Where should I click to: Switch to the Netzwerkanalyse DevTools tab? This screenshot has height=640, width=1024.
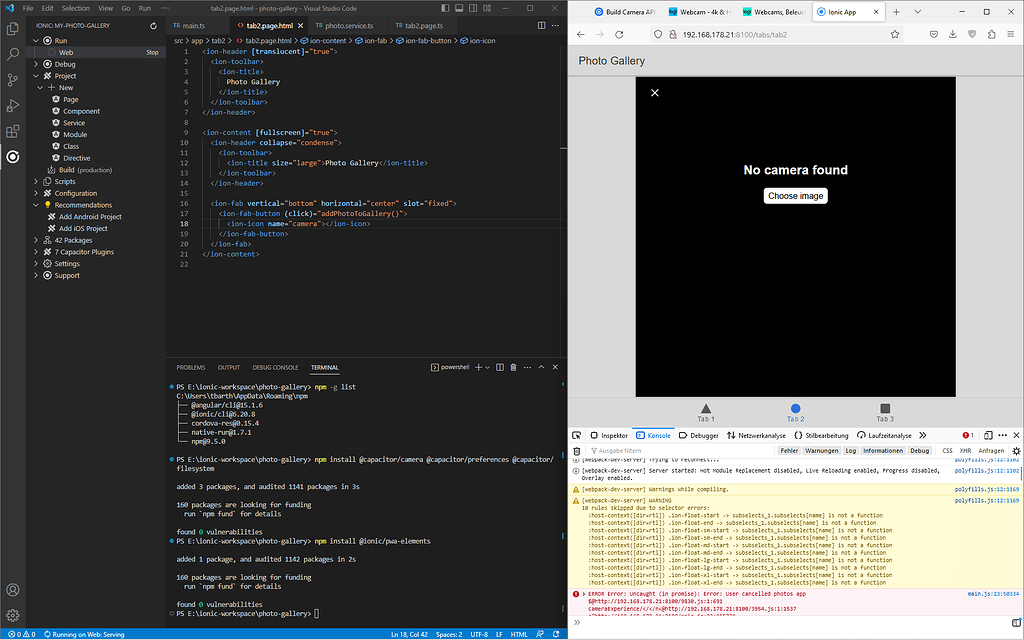coord(756,435)
